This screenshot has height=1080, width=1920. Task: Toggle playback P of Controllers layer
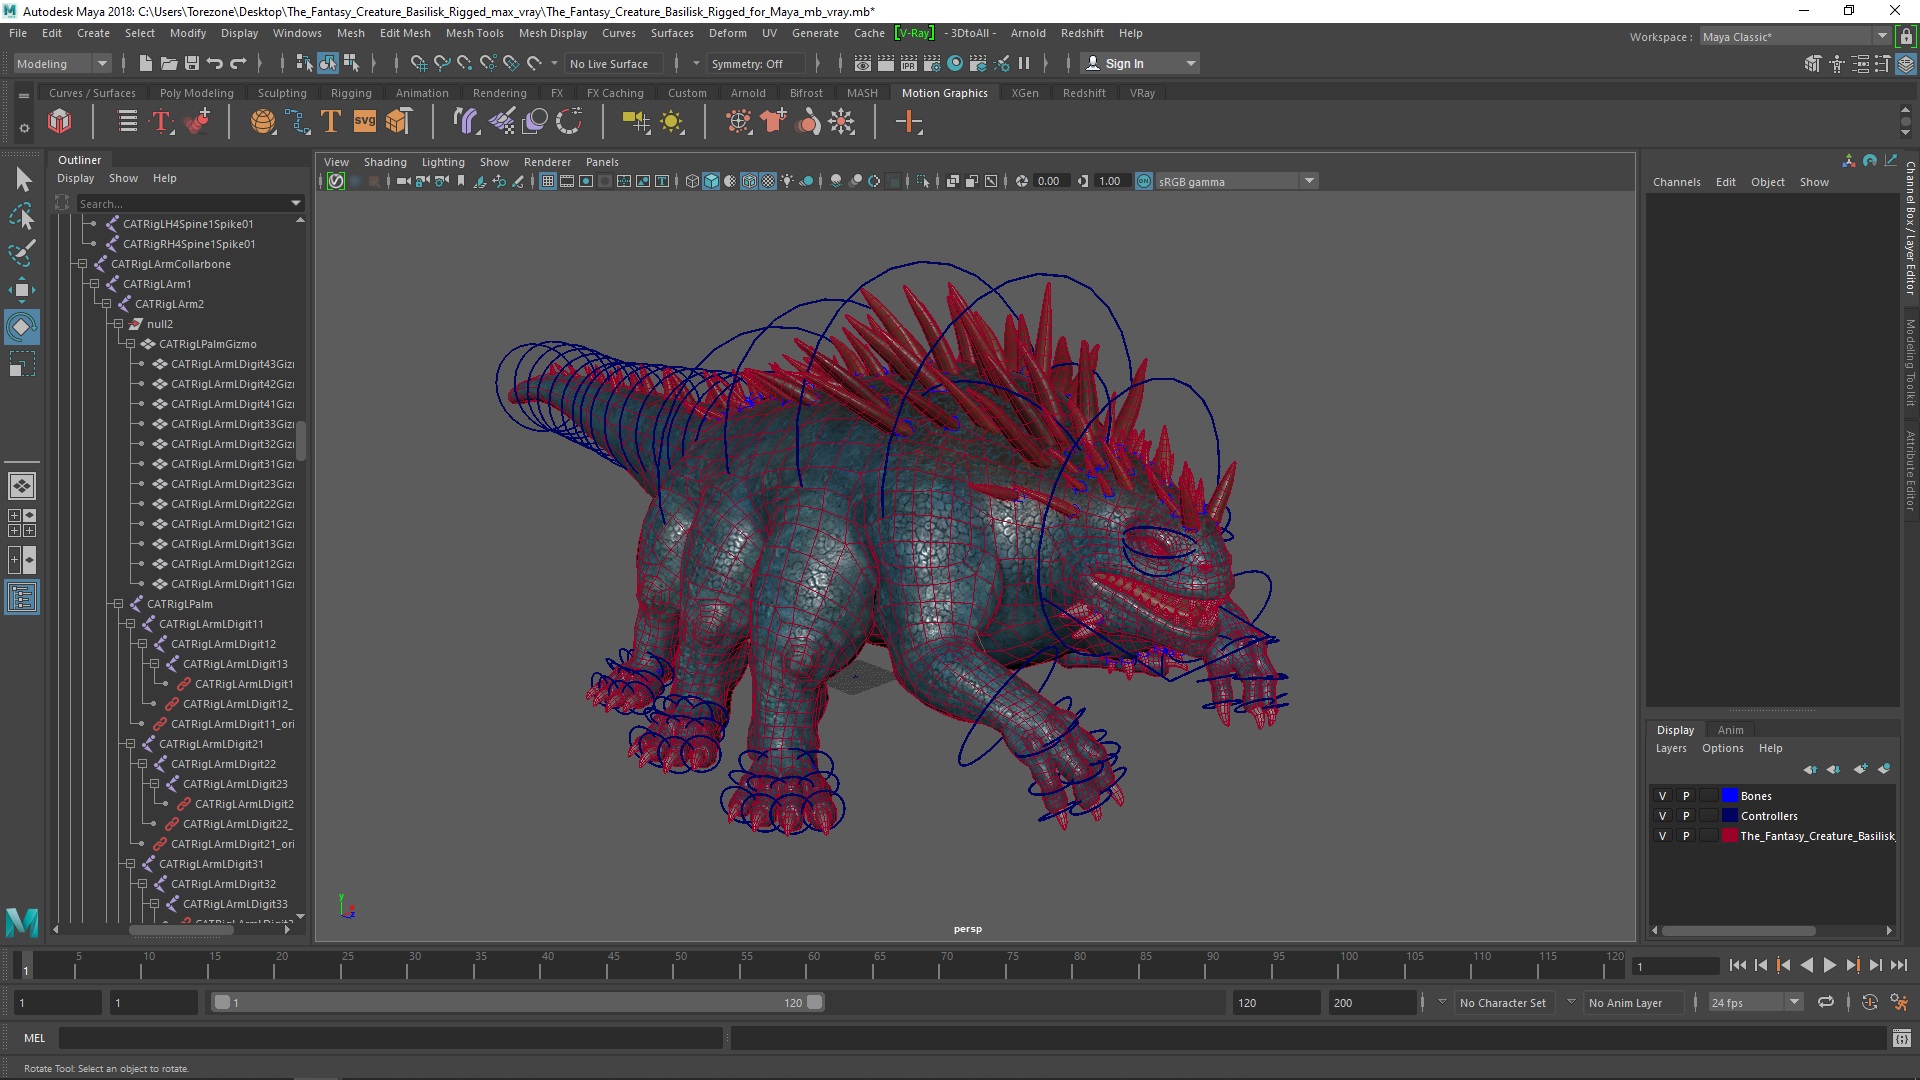click(x=1686, y=816)
